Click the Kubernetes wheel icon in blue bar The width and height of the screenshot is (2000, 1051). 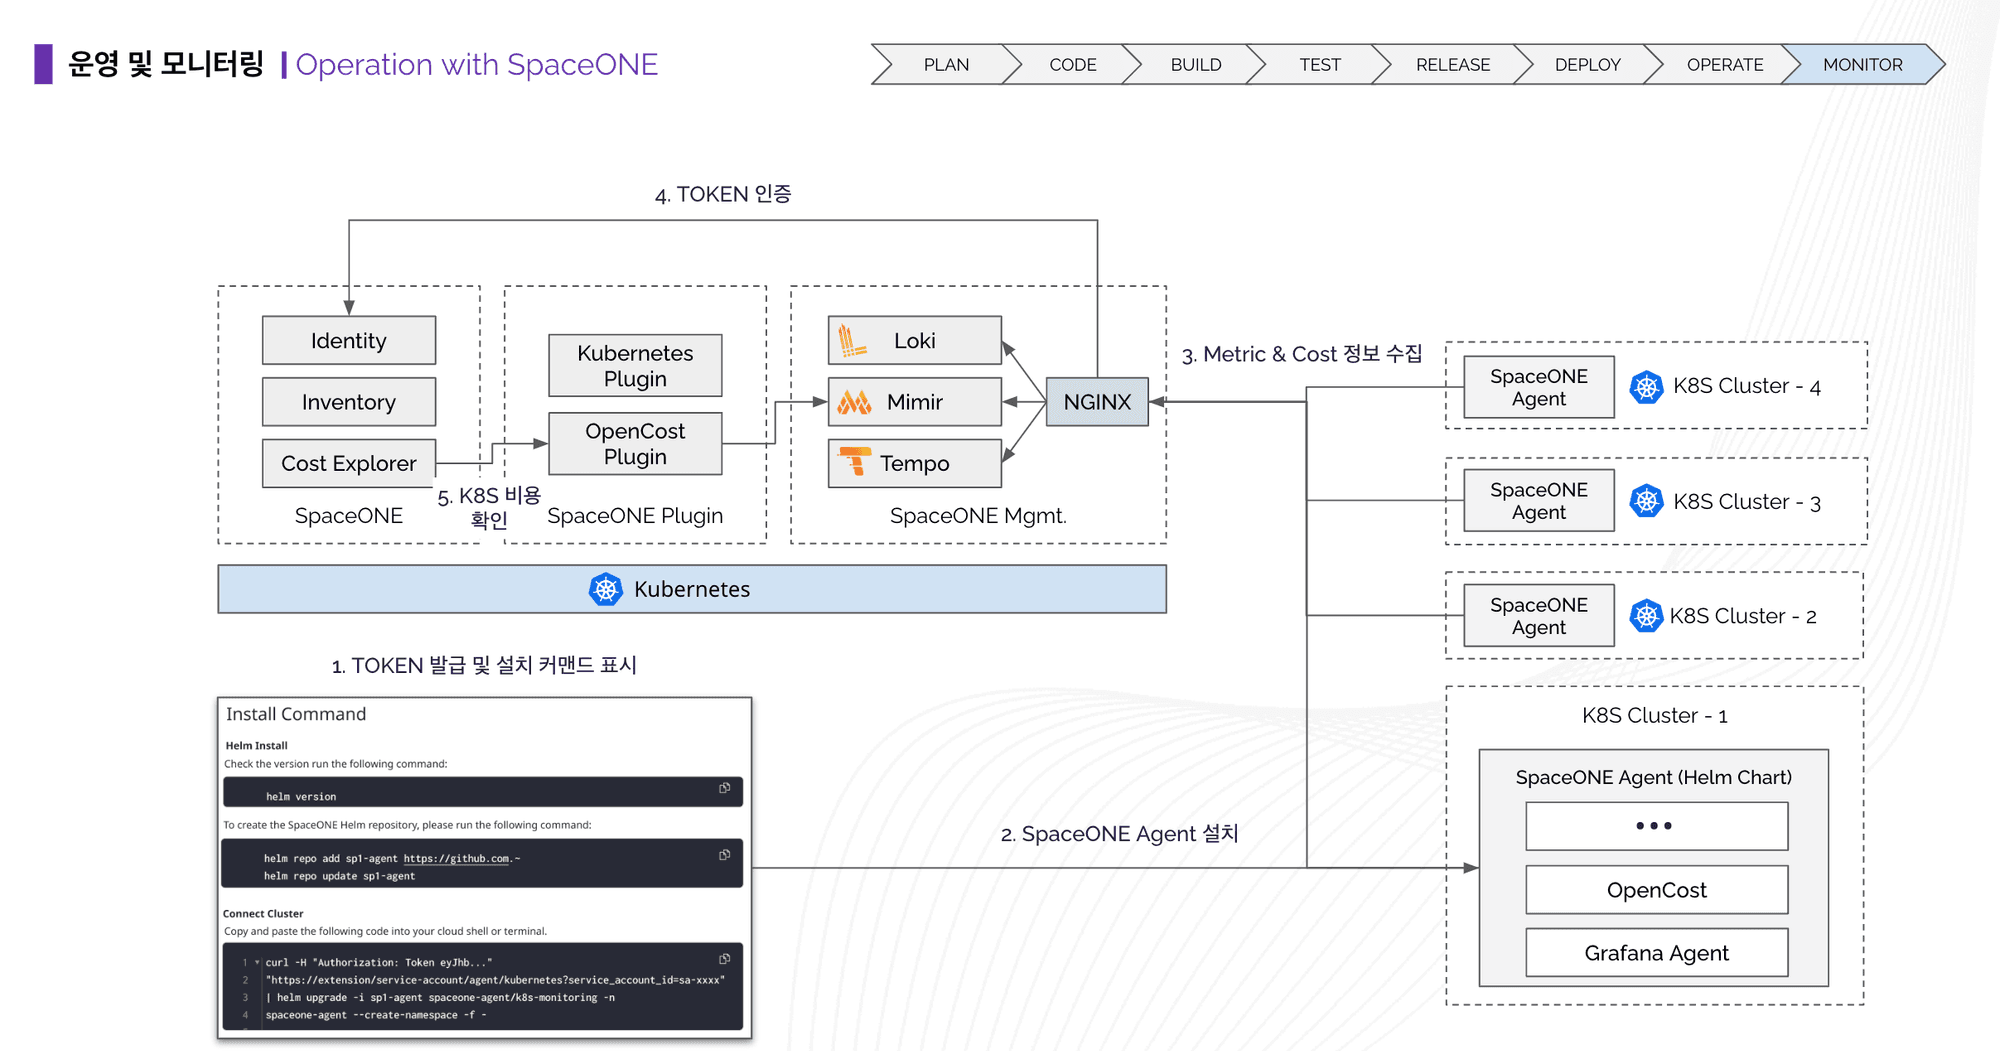coord(605,589)
